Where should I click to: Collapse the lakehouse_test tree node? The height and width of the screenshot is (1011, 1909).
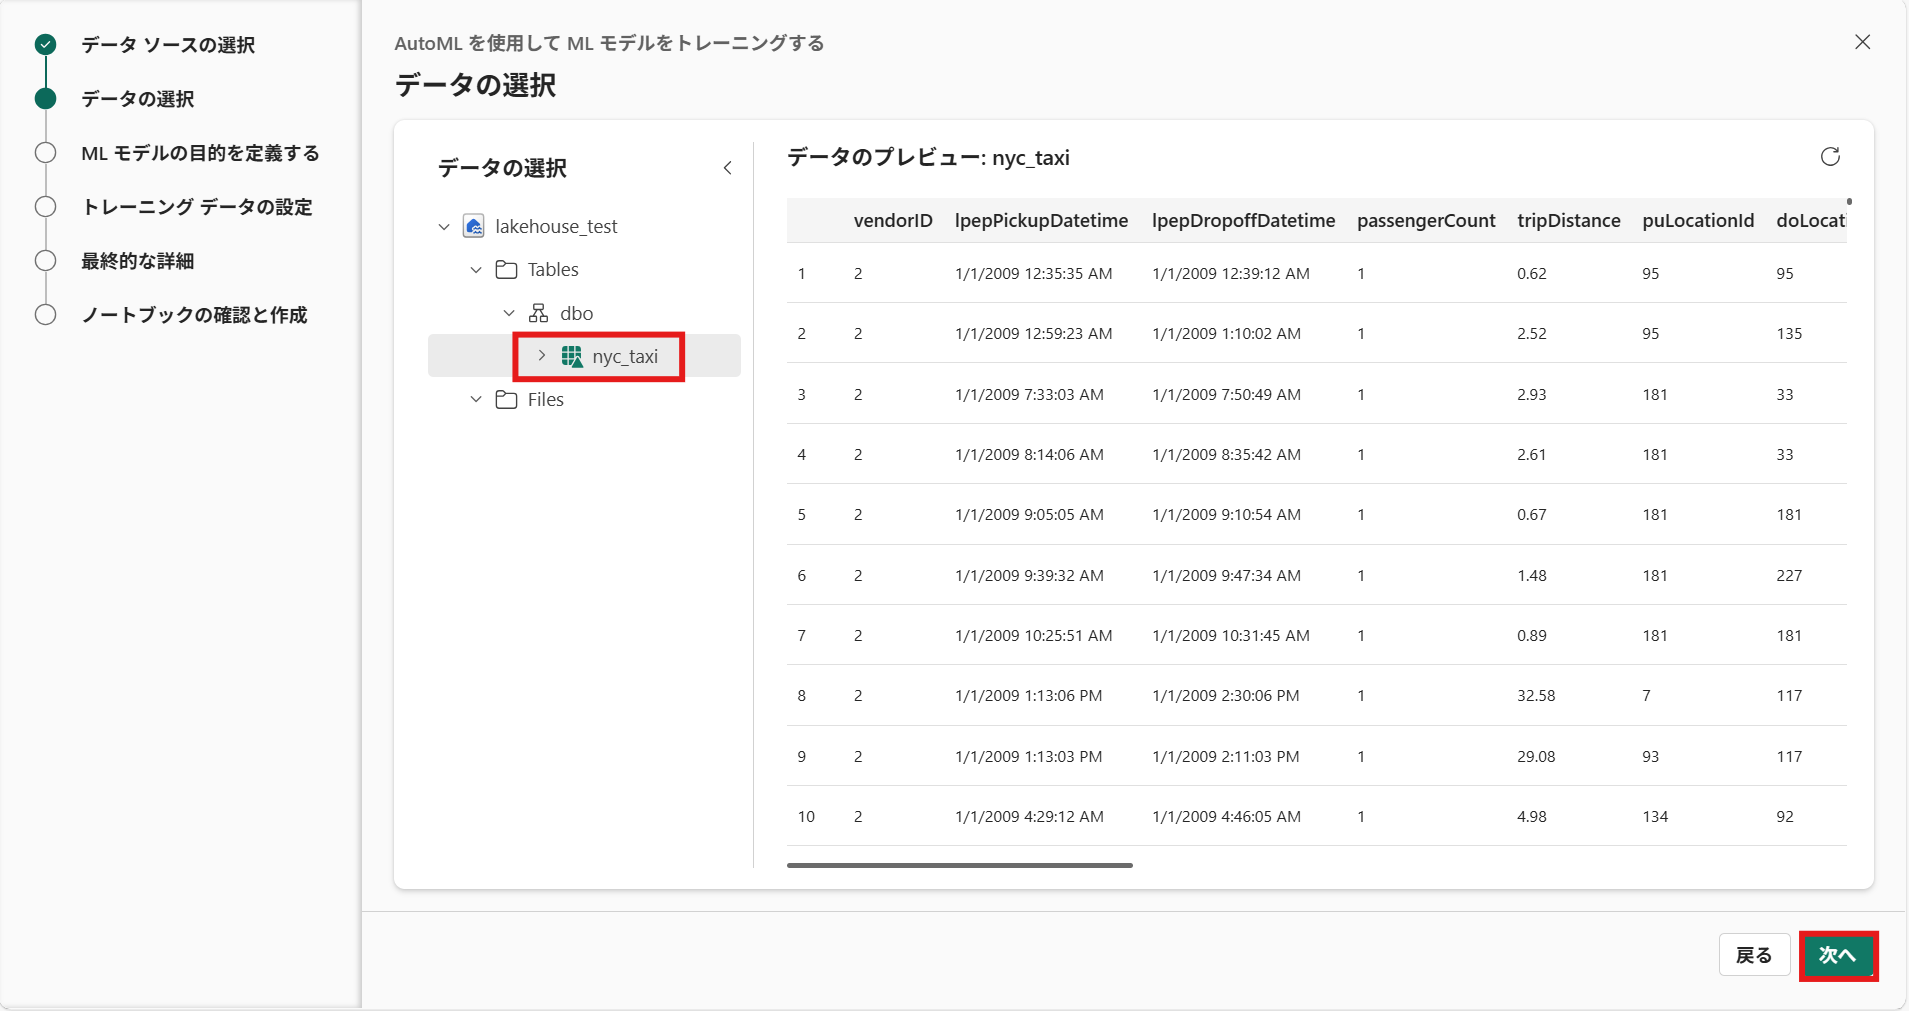(444, 227)
